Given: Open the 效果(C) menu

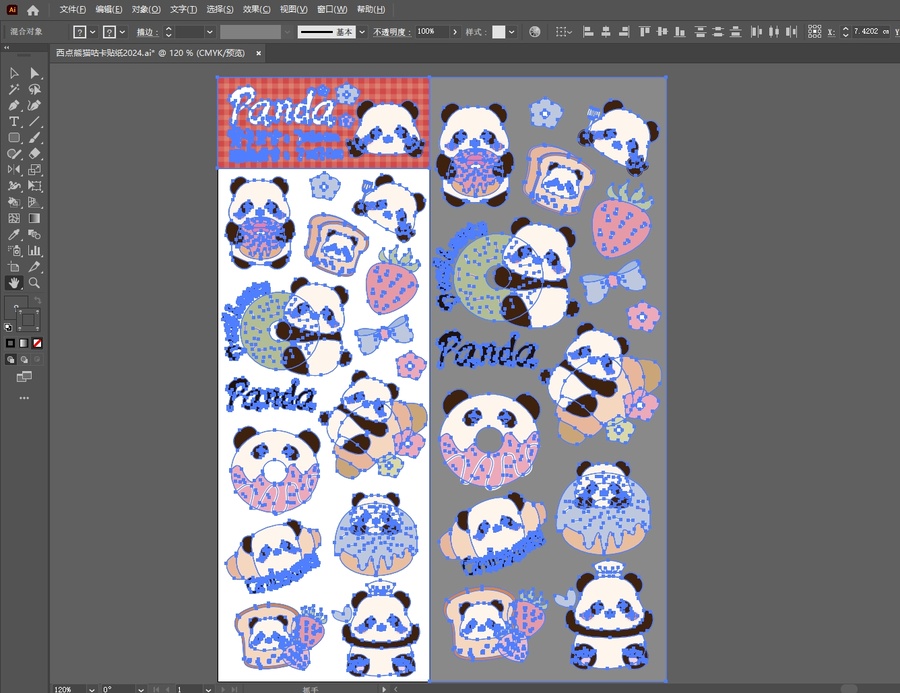Looking at the screenshot, I should pyautogui.click(x=257, y=9).
